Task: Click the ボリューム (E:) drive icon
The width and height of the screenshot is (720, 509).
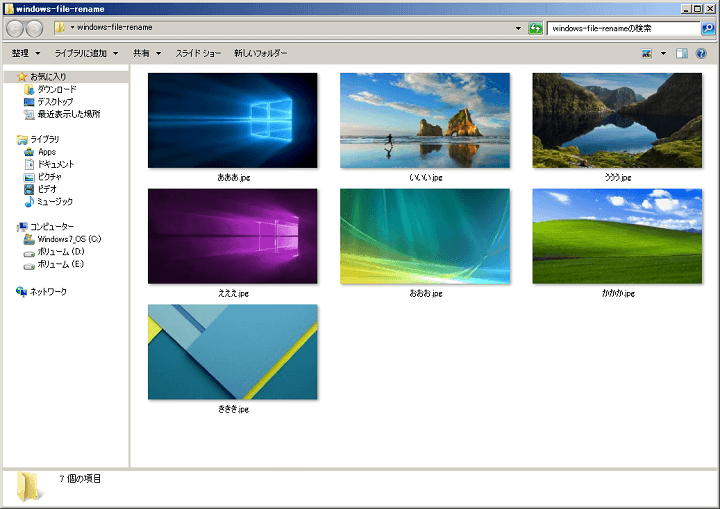Action: coord(29,266)
